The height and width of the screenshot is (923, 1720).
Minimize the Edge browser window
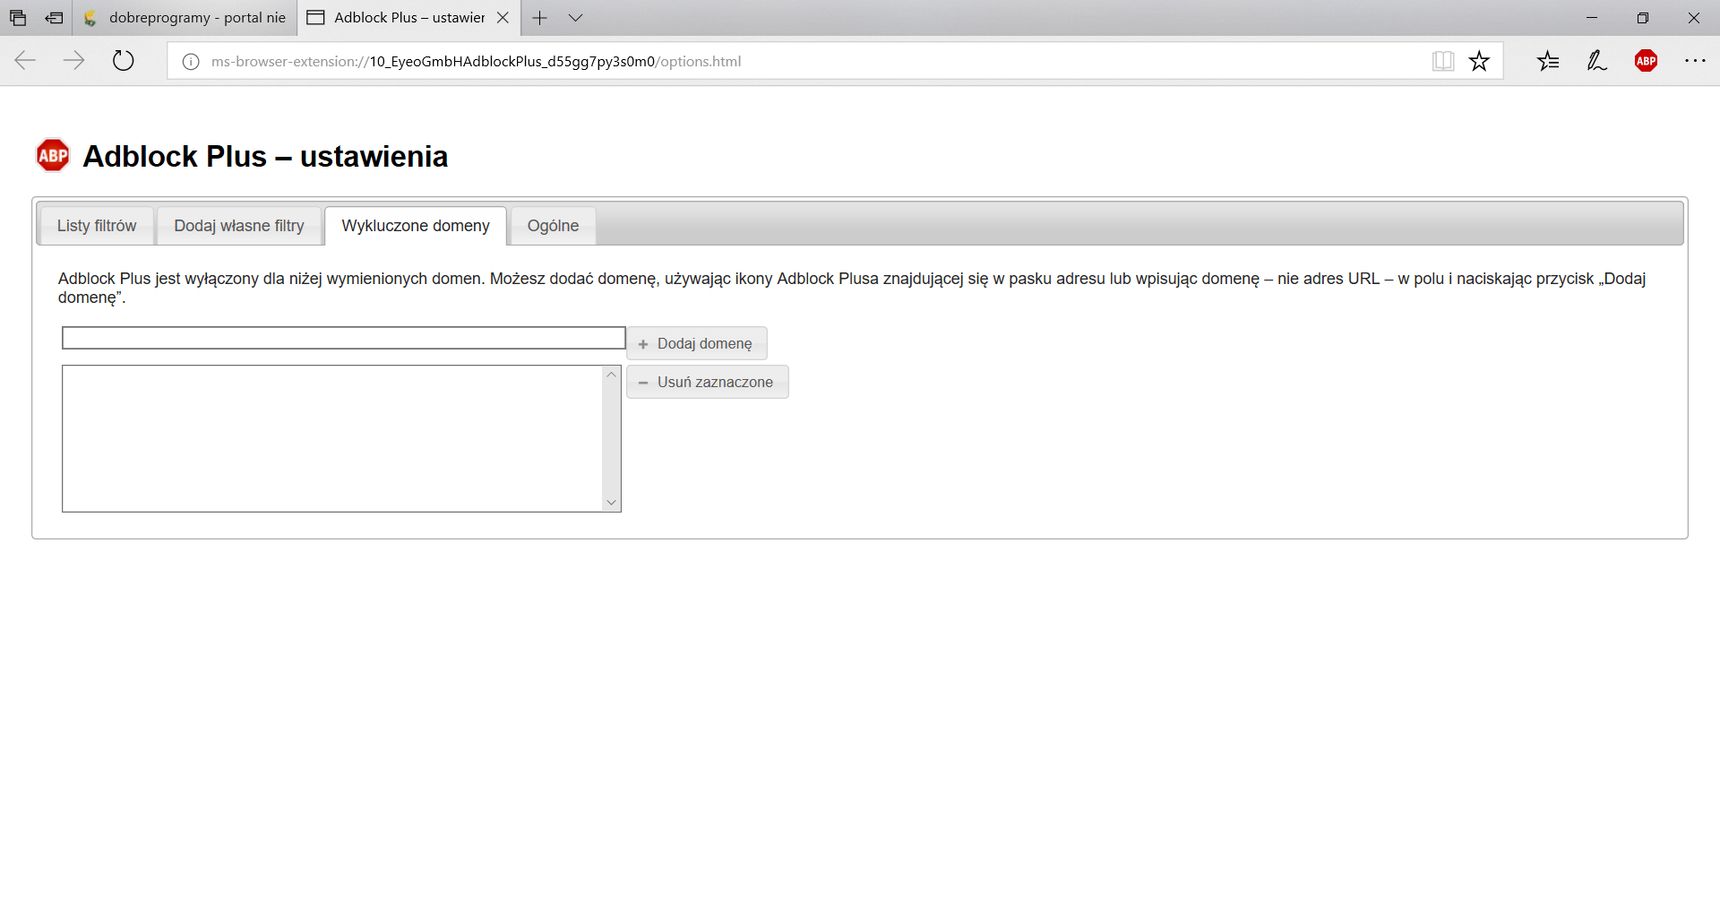pos(1592,18)
